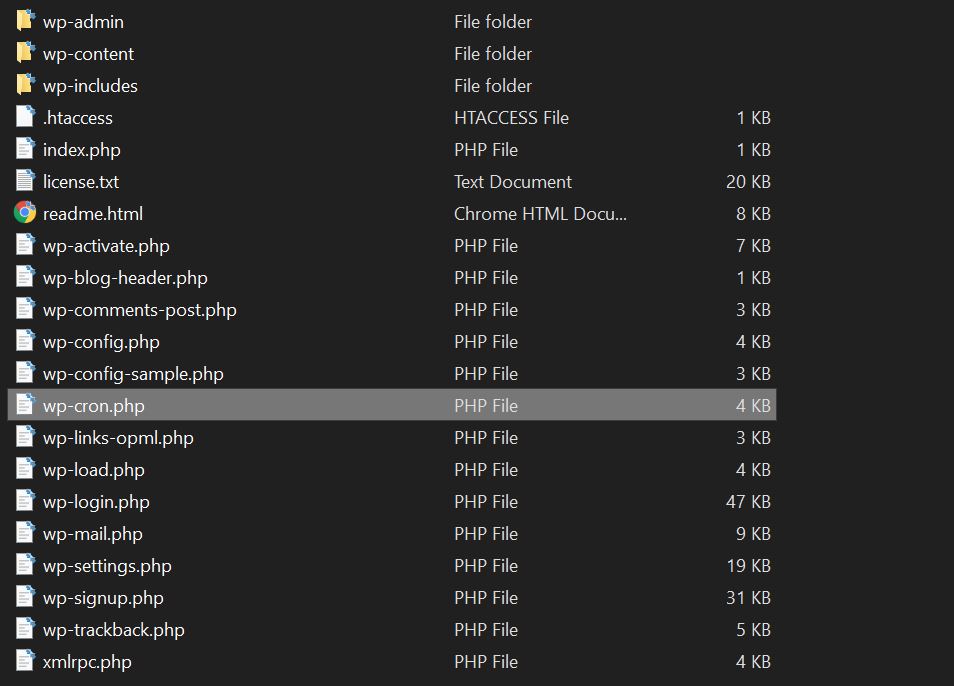The image size is (954, 686).
Task: Click the wp-settings.php file icon
Action: click(x=25, y=565)
